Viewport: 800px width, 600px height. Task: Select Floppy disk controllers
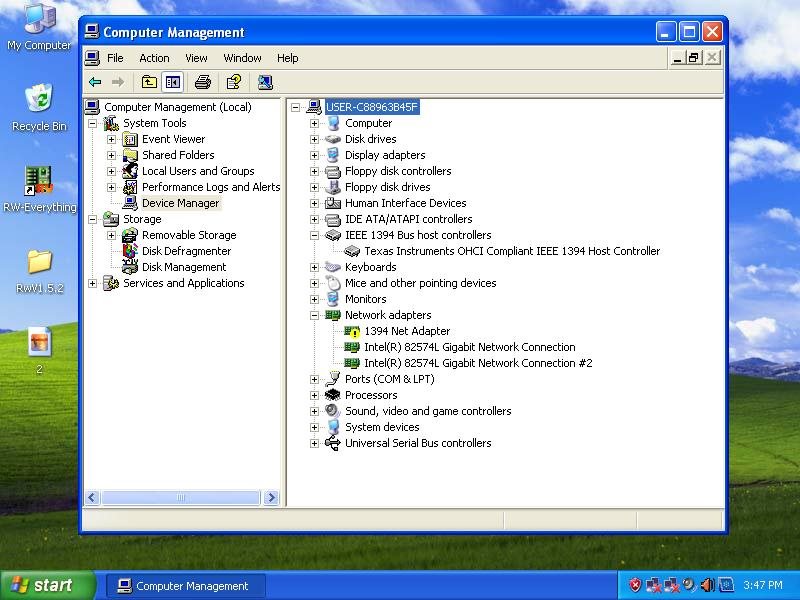[398, 171]
